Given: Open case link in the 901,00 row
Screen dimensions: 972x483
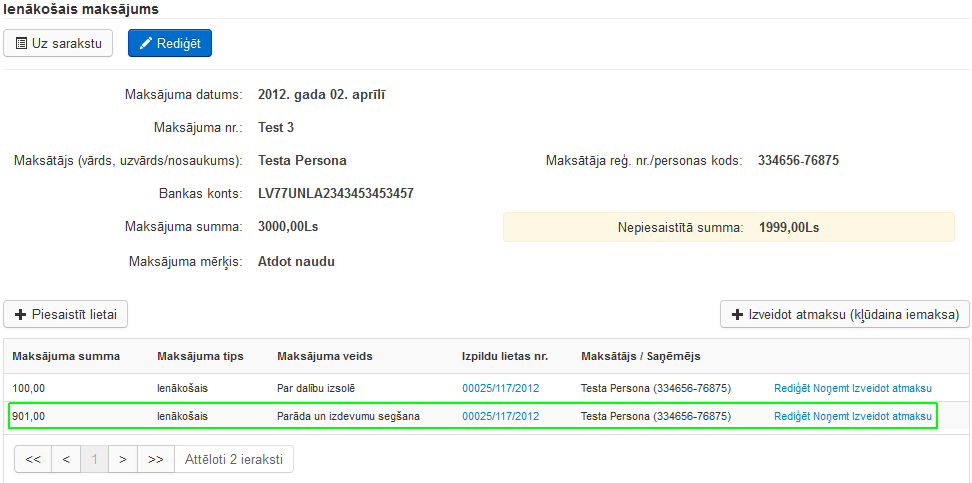Looking at the screenshot, I should [500, 416].
